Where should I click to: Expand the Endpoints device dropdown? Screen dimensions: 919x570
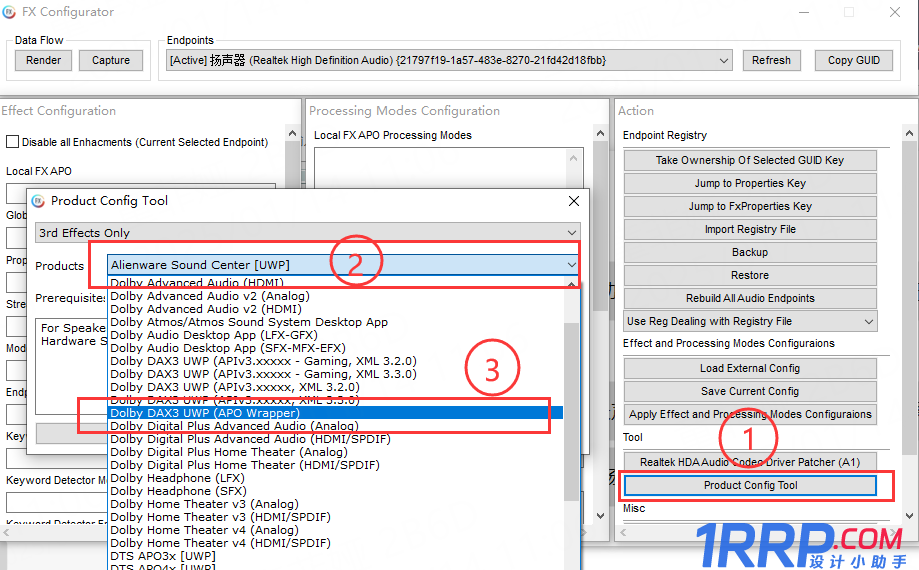724,60
